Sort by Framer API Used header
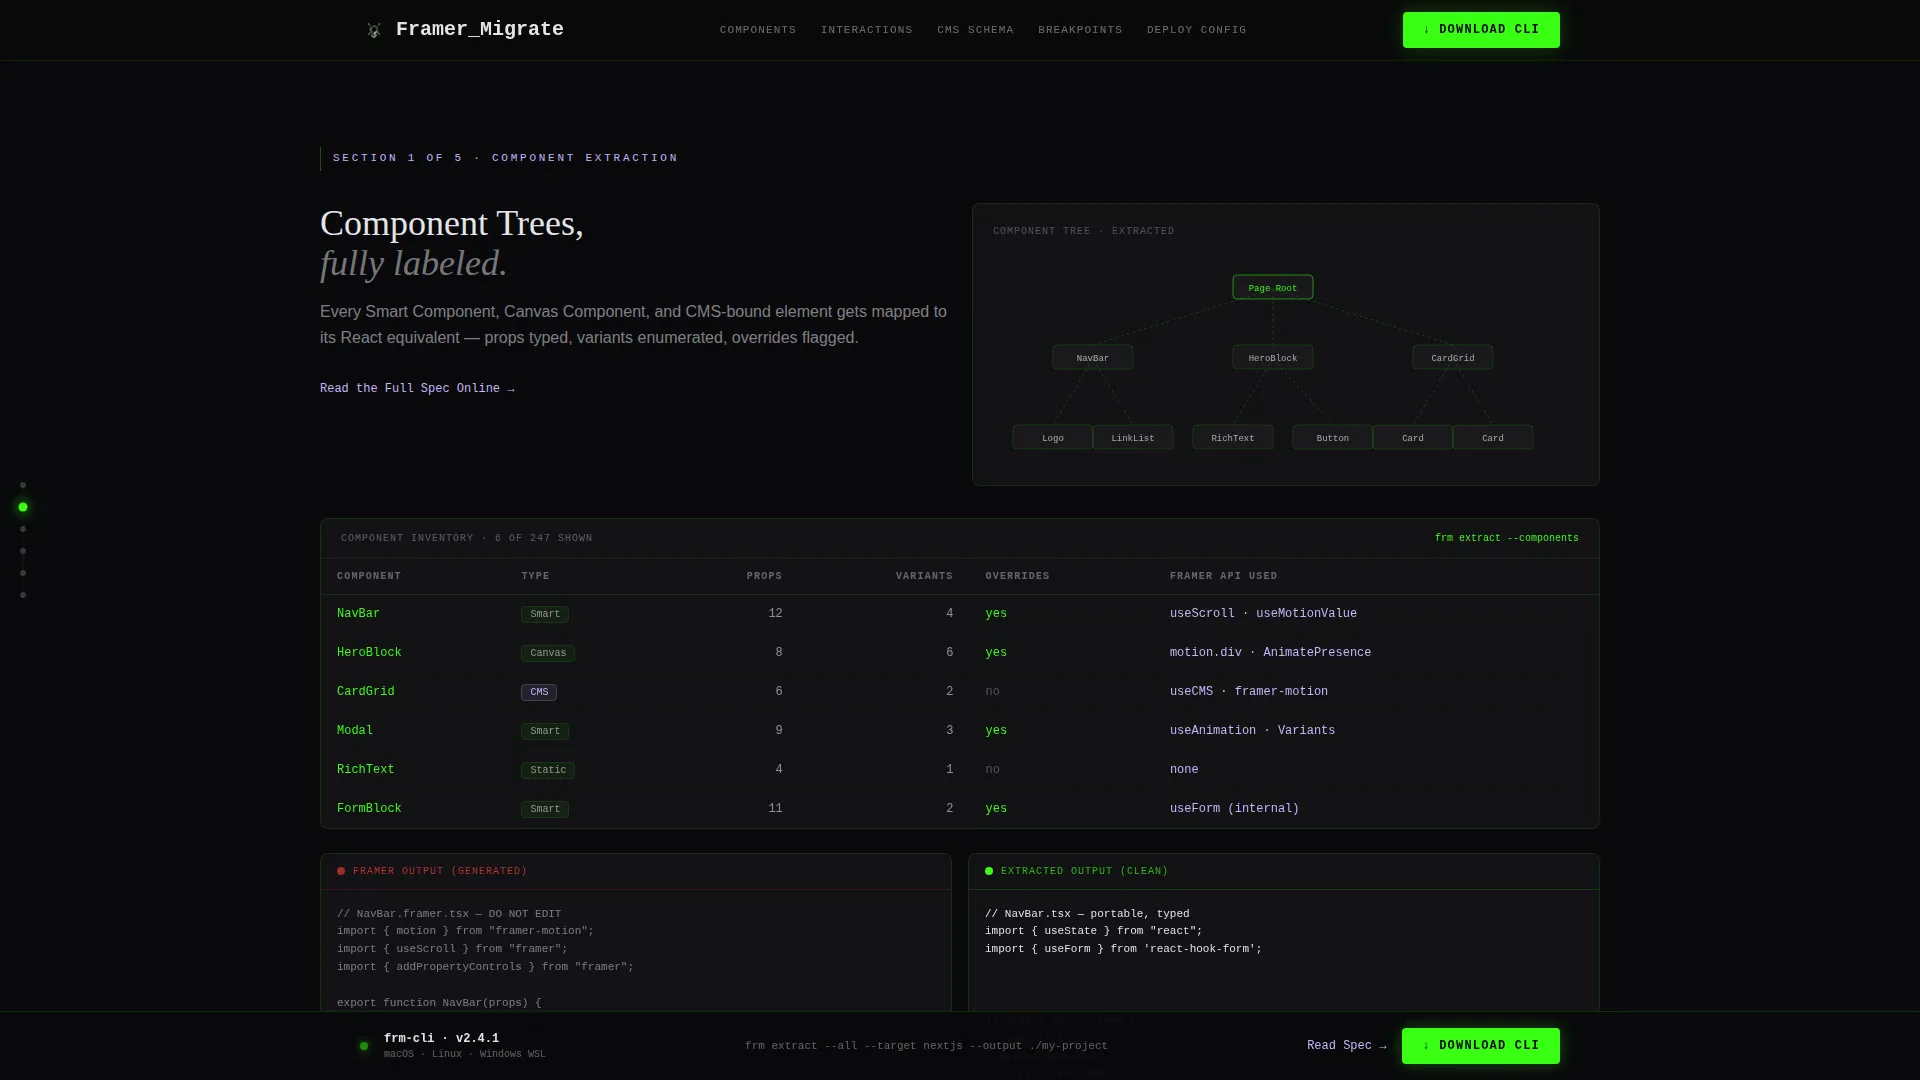This screenshot has height=1080, width=1920. (x=1223, y=576)
